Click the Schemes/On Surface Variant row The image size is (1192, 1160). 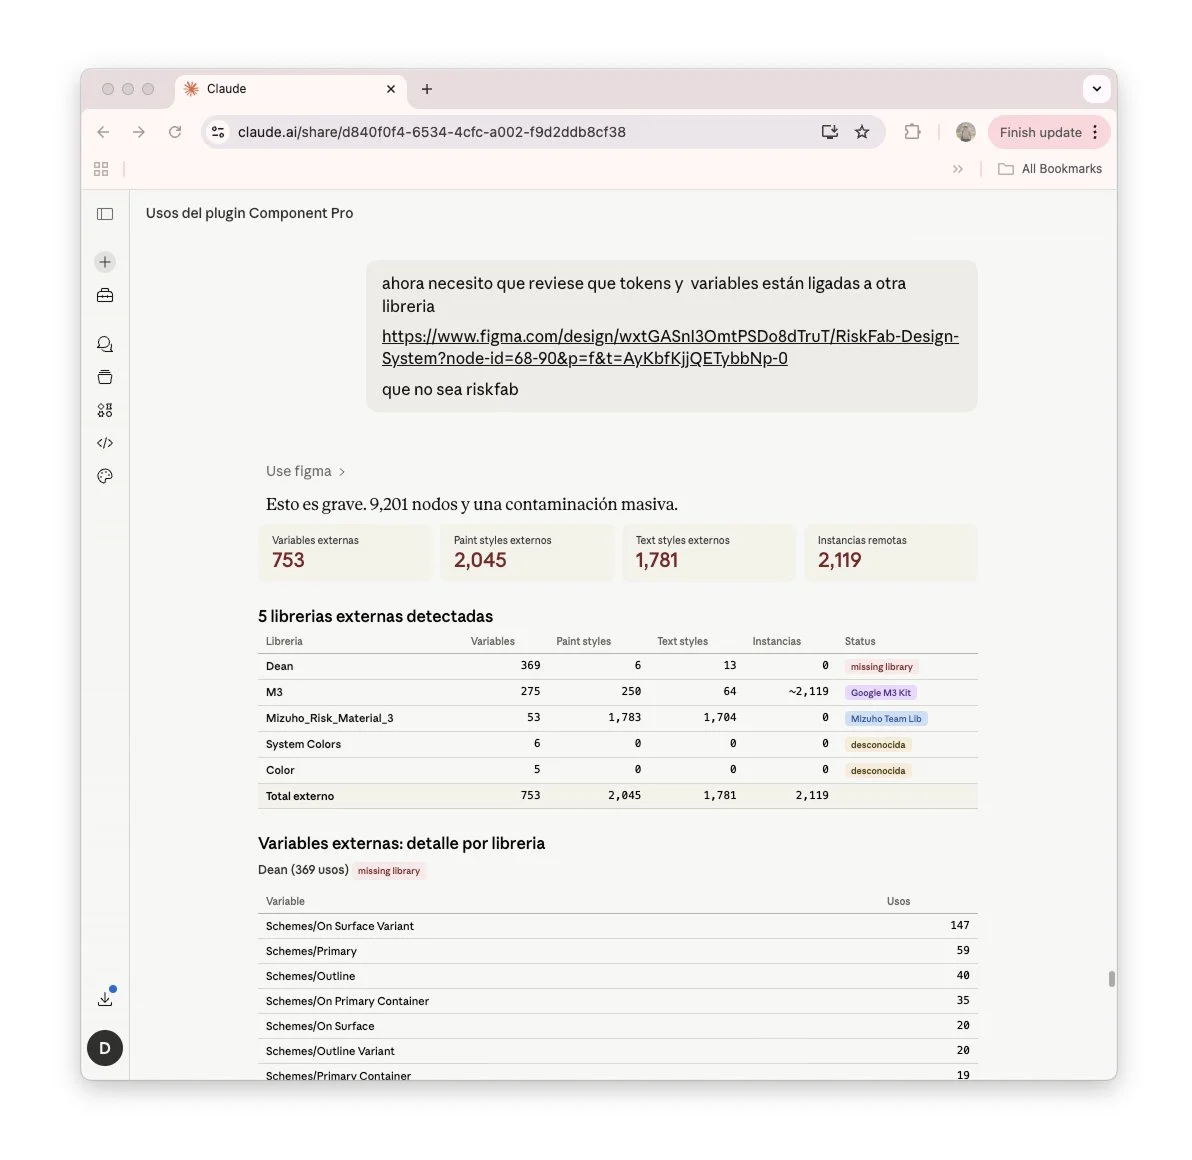pyautogui.click(x=617, y=926)
